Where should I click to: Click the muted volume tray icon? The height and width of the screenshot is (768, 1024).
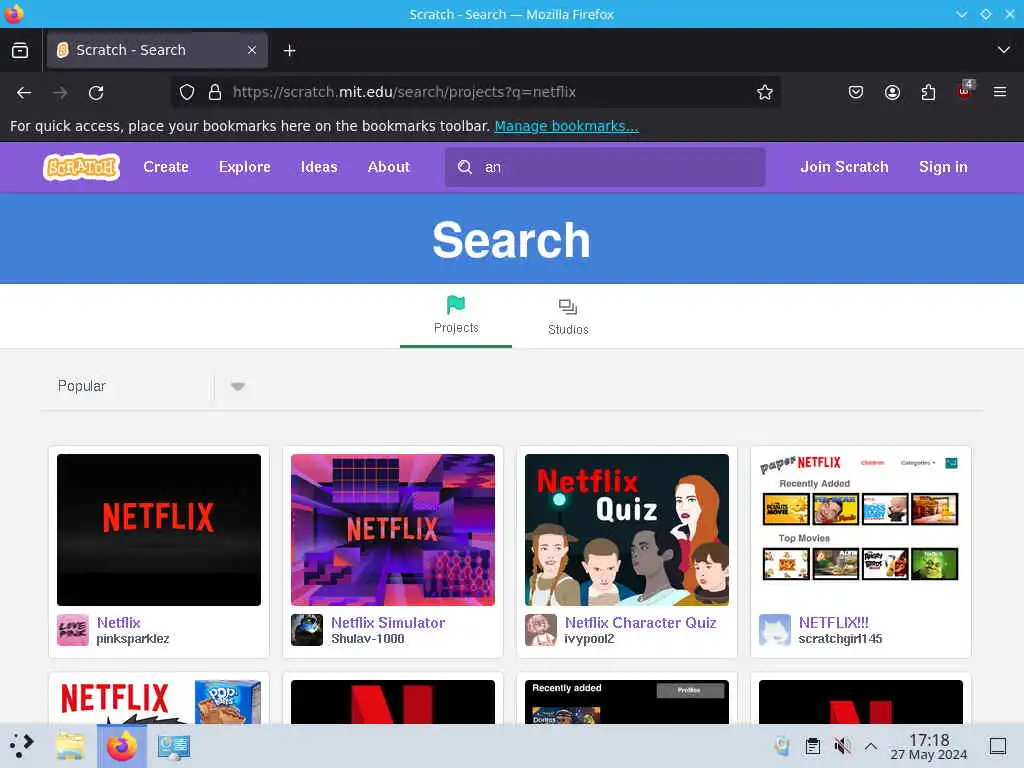pyautogui.click(x=842, y=746)
